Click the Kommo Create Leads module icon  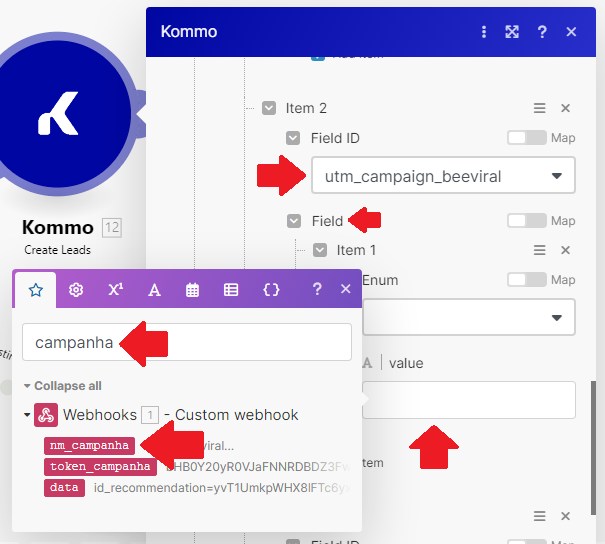pyautogui.click(x=58, y=114)
